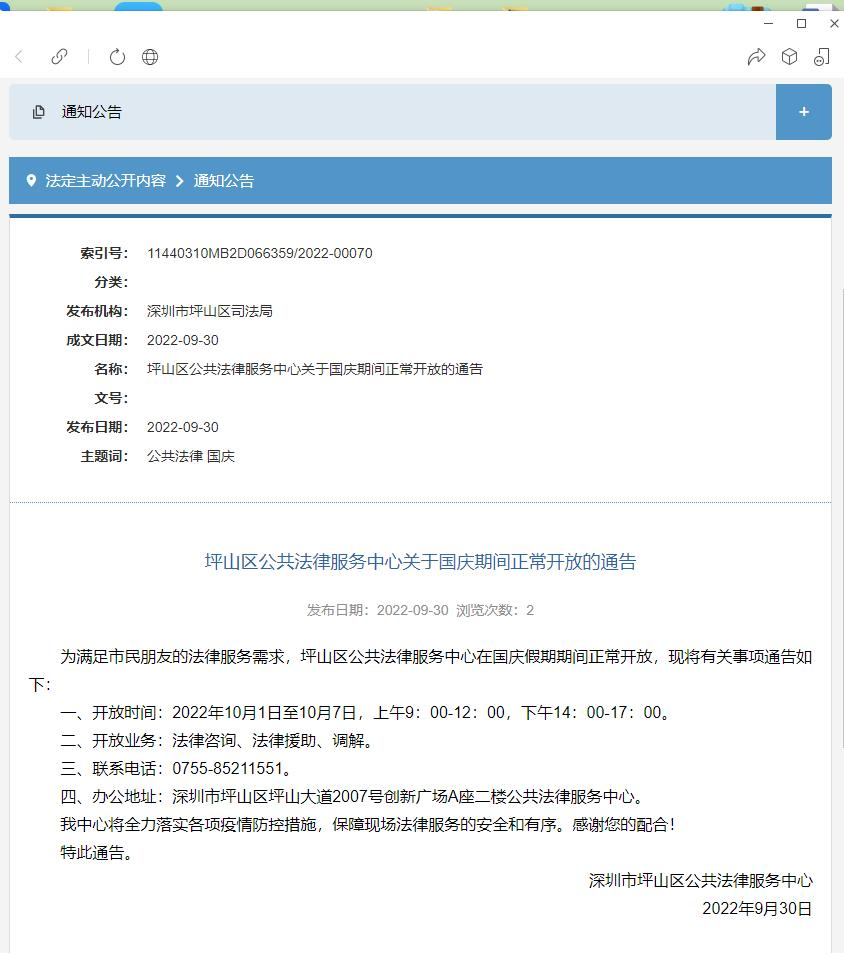Open the icon right of the cube
Viewport: 844px width, 956px height.
point(821,57)
